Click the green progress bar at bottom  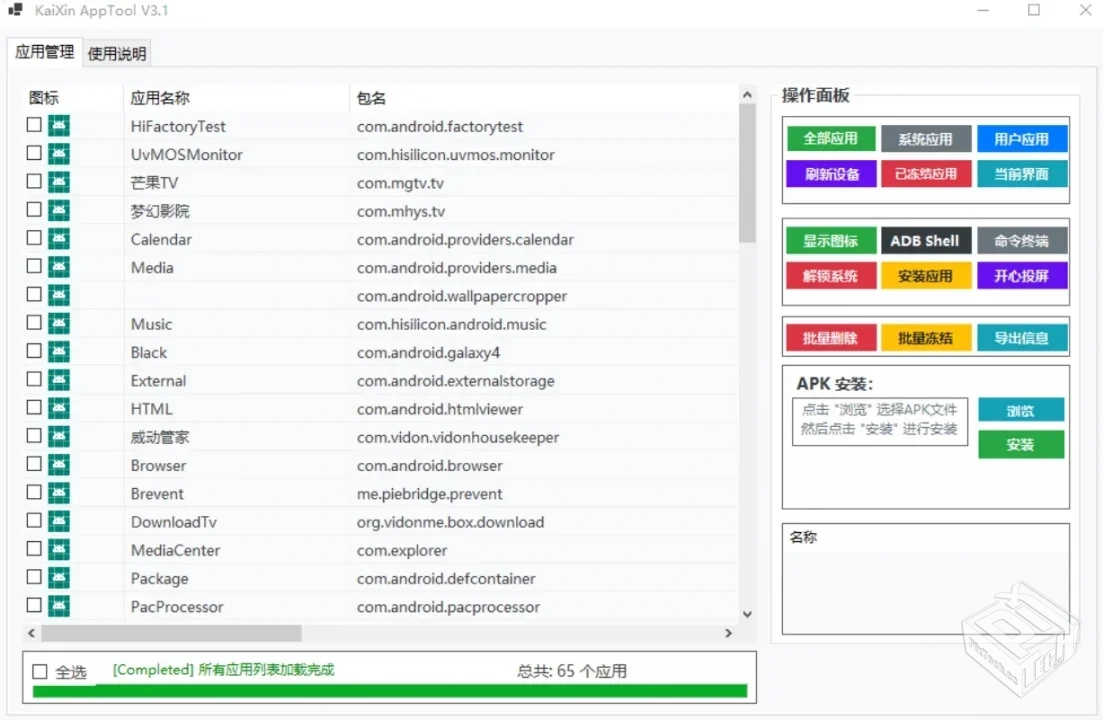[386, 691]
